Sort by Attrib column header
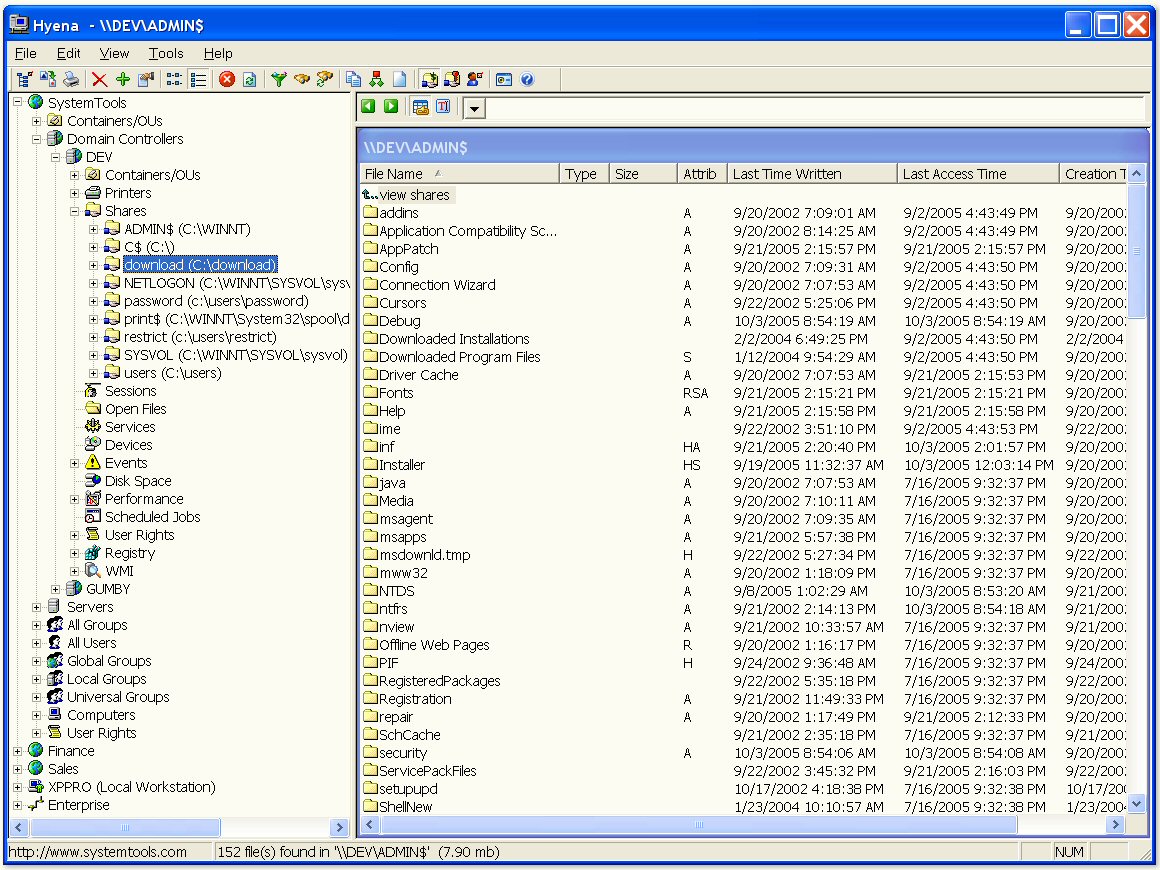 click(701, 174)
